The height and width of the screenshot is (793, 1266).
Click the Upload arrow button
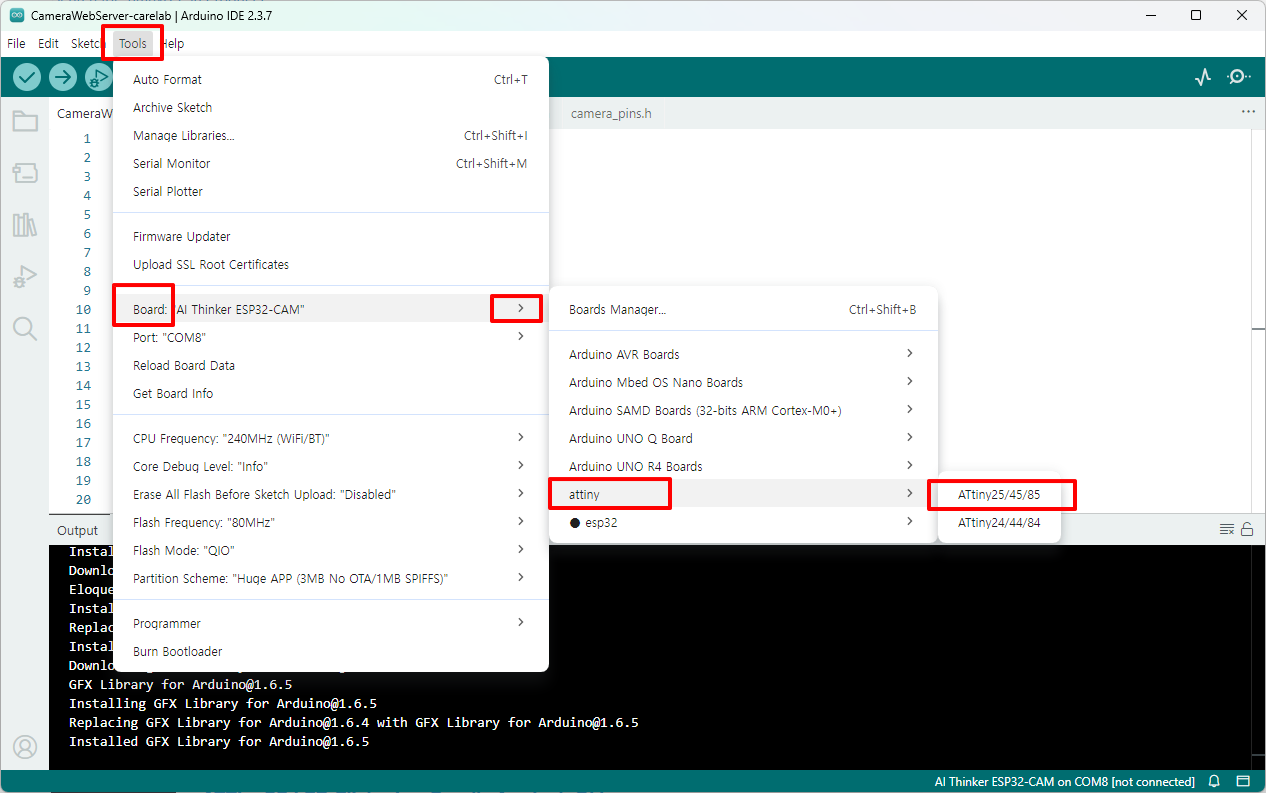(63, 77)
